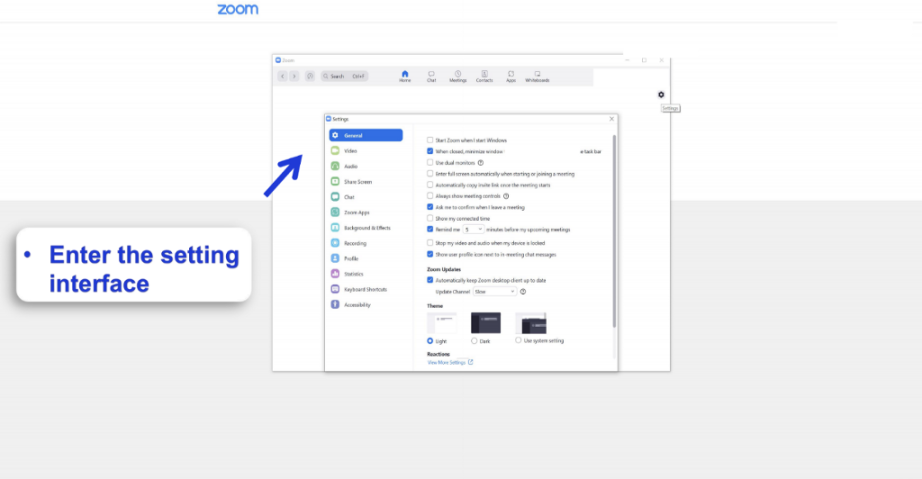Viewport: 922px width, 479px height.
Task: Click the search box in Zoom toolbar
Action: point(344,76)
